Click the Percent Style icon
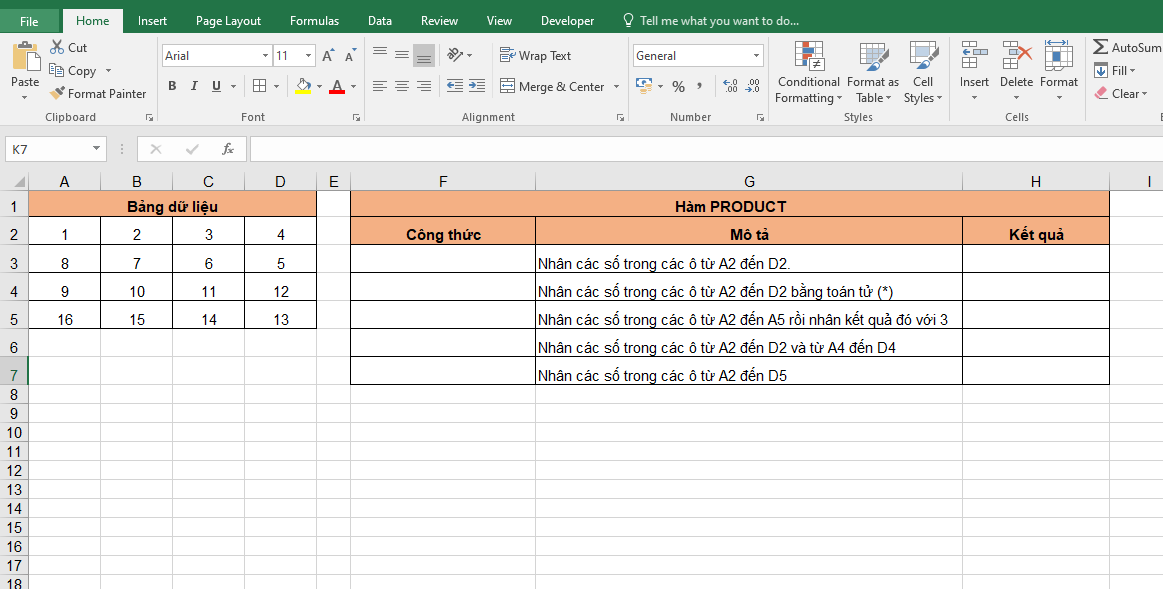Image resolution: width=1163 pixels, height=589 pixels. 678,87
